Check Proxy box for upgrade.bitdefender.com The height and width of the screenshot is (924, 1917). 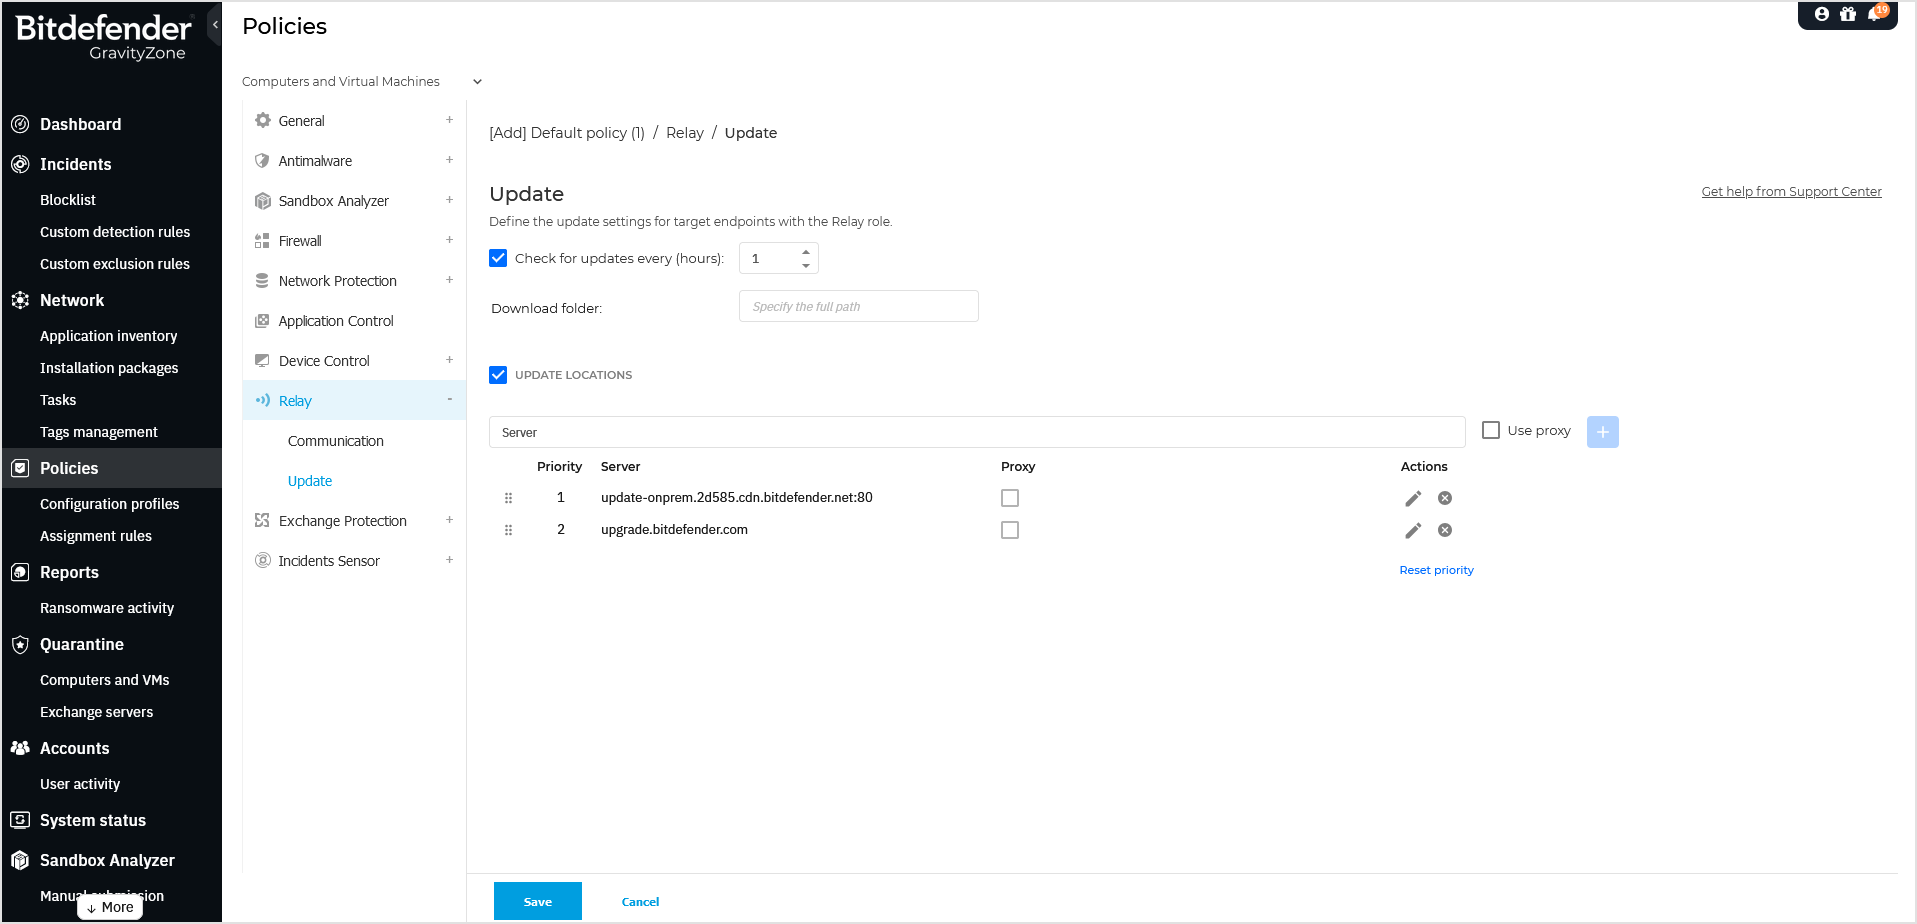[x=1010, y=530]
